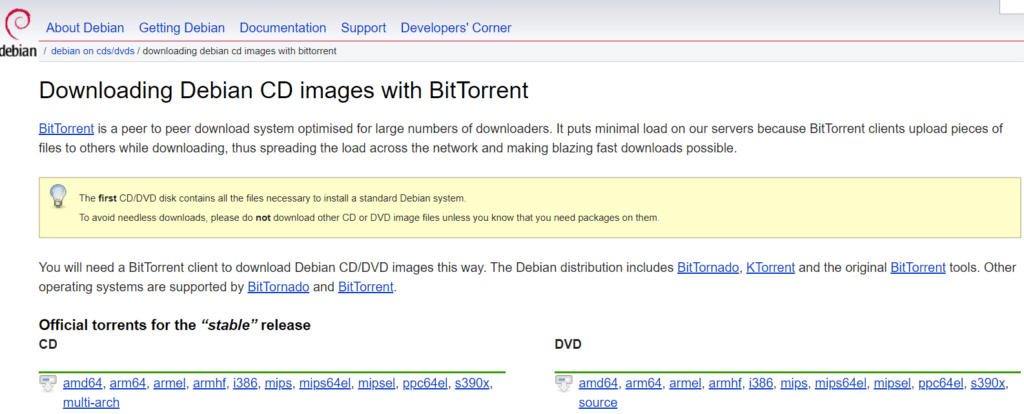Click the 'CD' section heading
The width and height of the screenshot is (1024, 414).
tap(48, 344)
